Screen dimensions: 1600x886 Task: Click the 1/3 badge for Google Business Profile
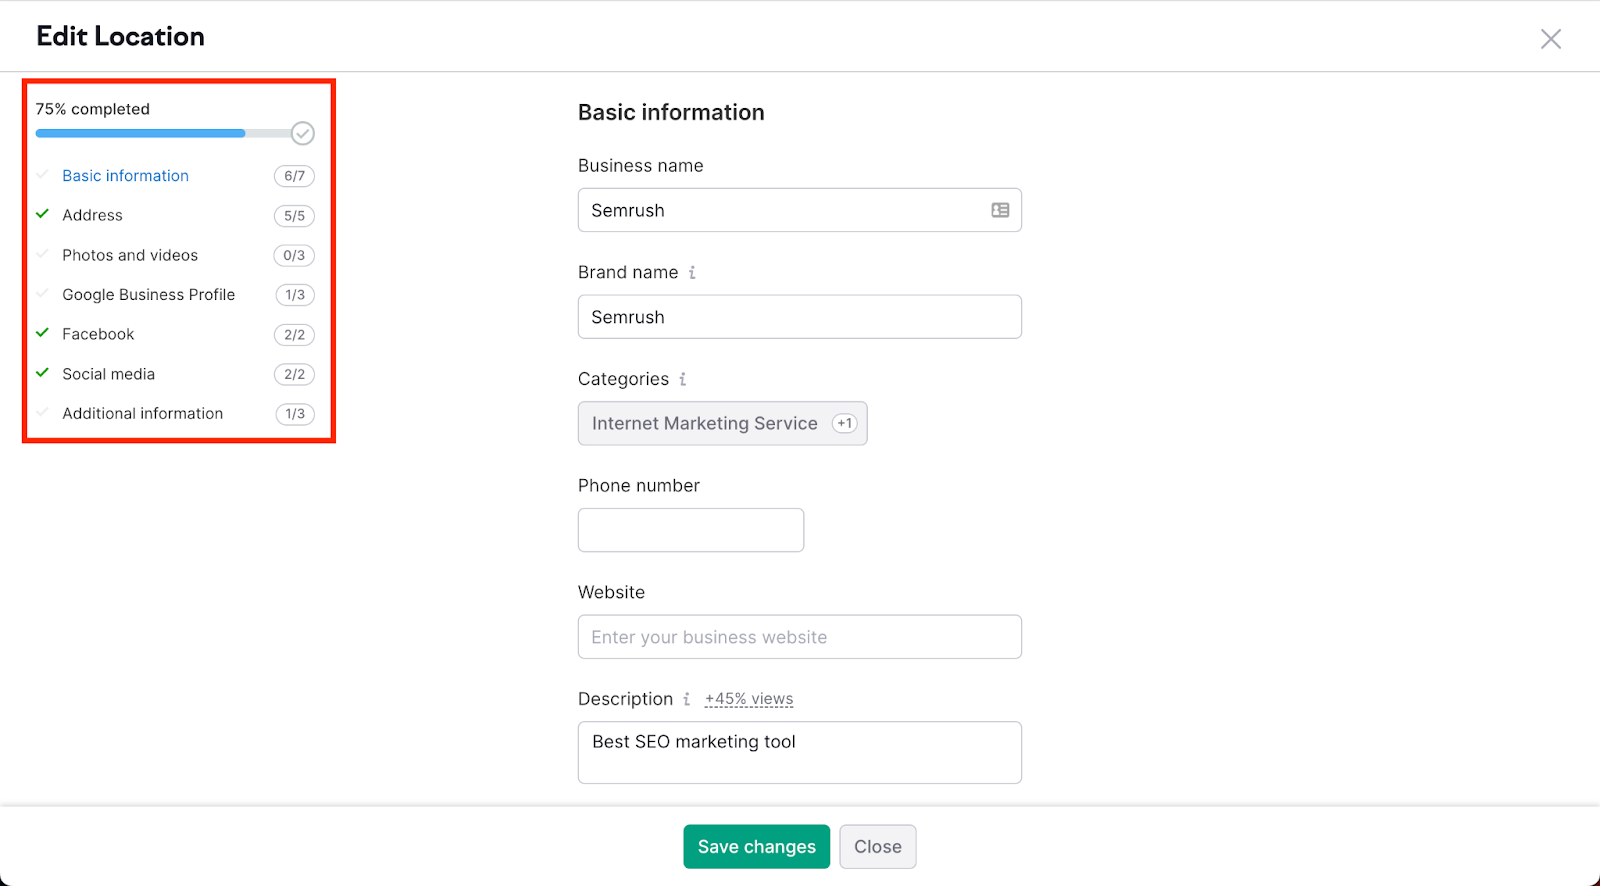pyautogui.click(x=295, y=295)
